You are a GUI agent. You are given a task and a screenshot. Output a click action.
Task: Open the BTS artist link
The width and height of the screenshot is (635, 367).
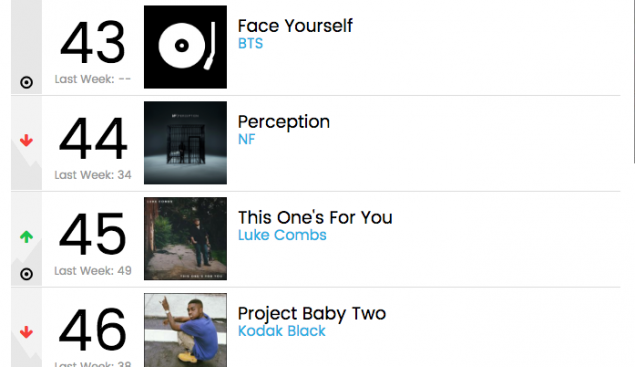(x=250, y=43)
